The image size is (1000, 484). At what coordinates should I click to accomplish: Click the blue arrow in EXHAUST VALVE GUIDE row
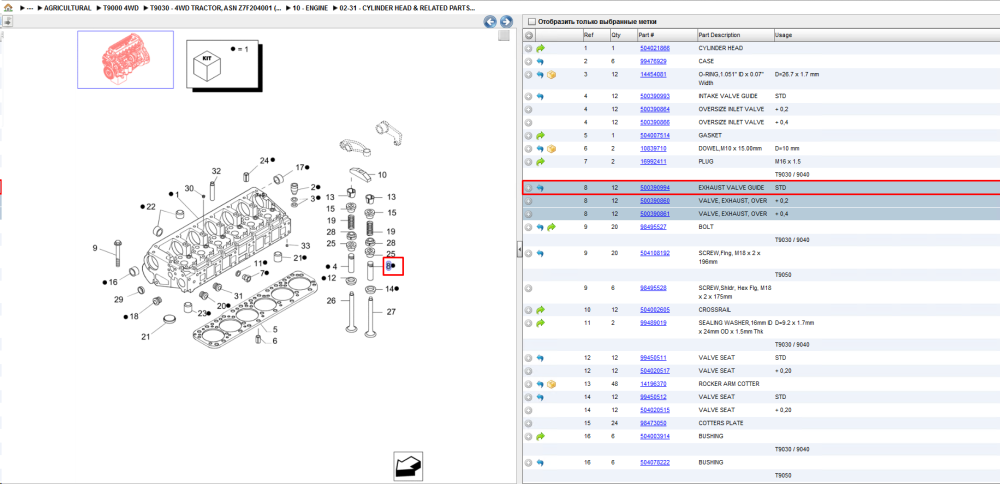(540, 188)
